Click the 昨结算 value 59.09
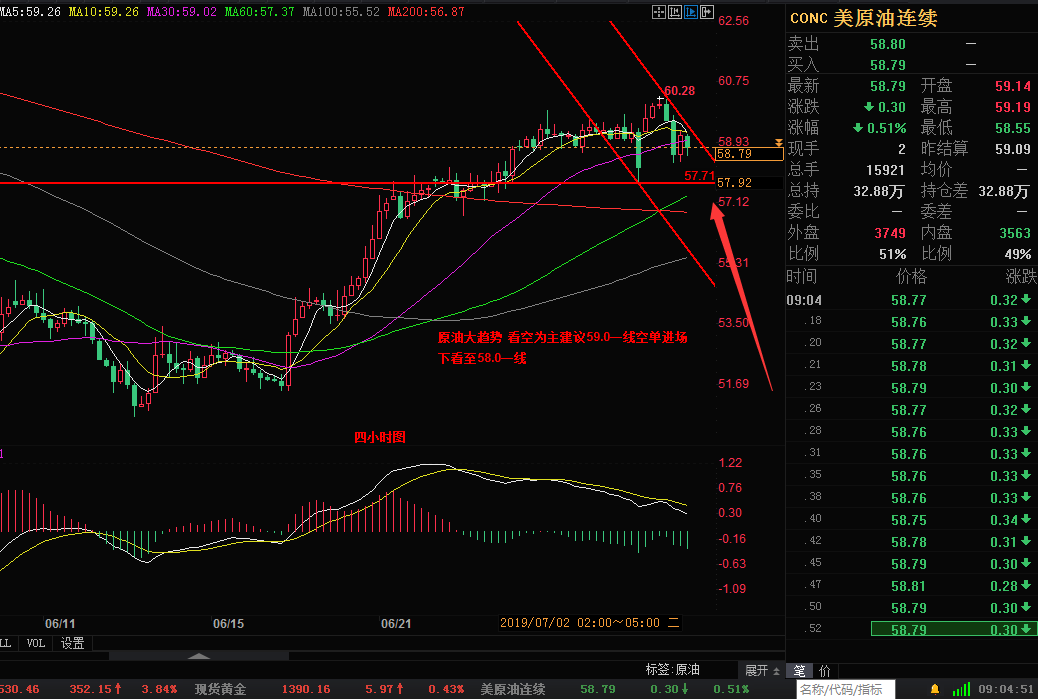Screen dimensions: 1038x699 [1013, 149]
